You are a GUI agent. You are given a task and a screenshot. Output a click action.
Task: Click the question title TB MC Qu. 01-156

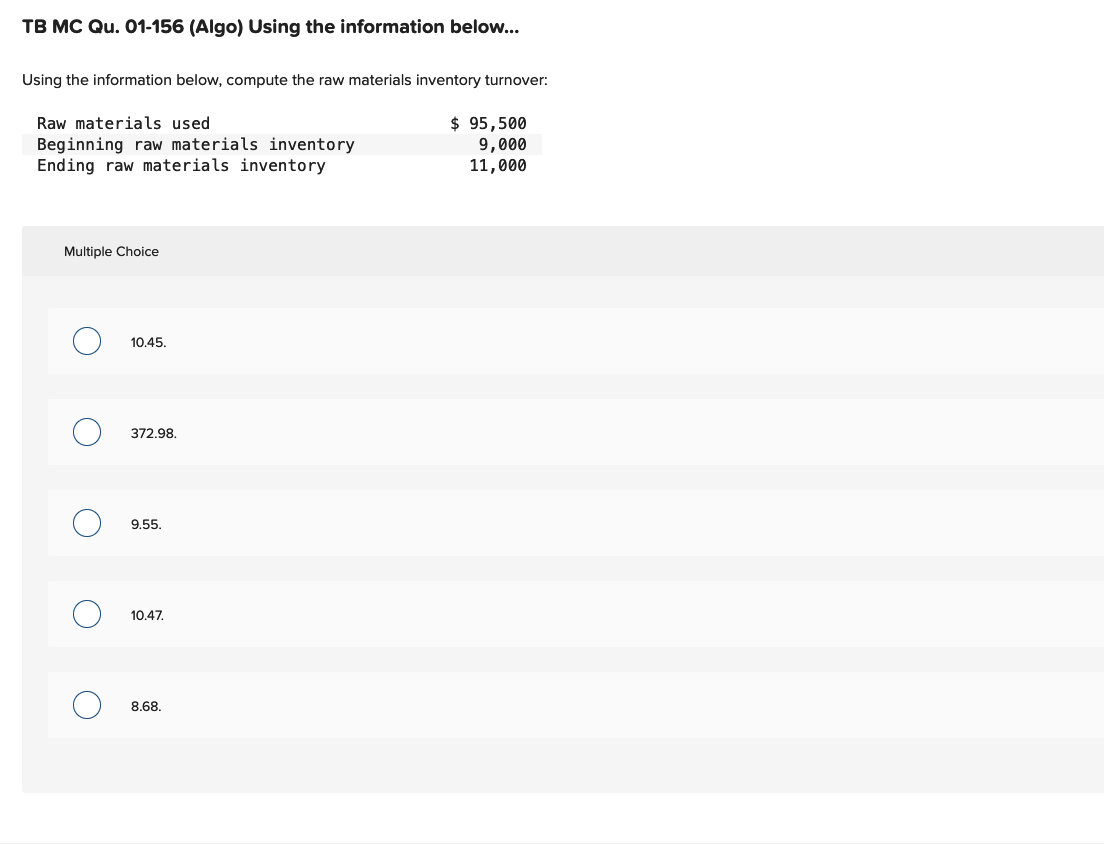270,27
